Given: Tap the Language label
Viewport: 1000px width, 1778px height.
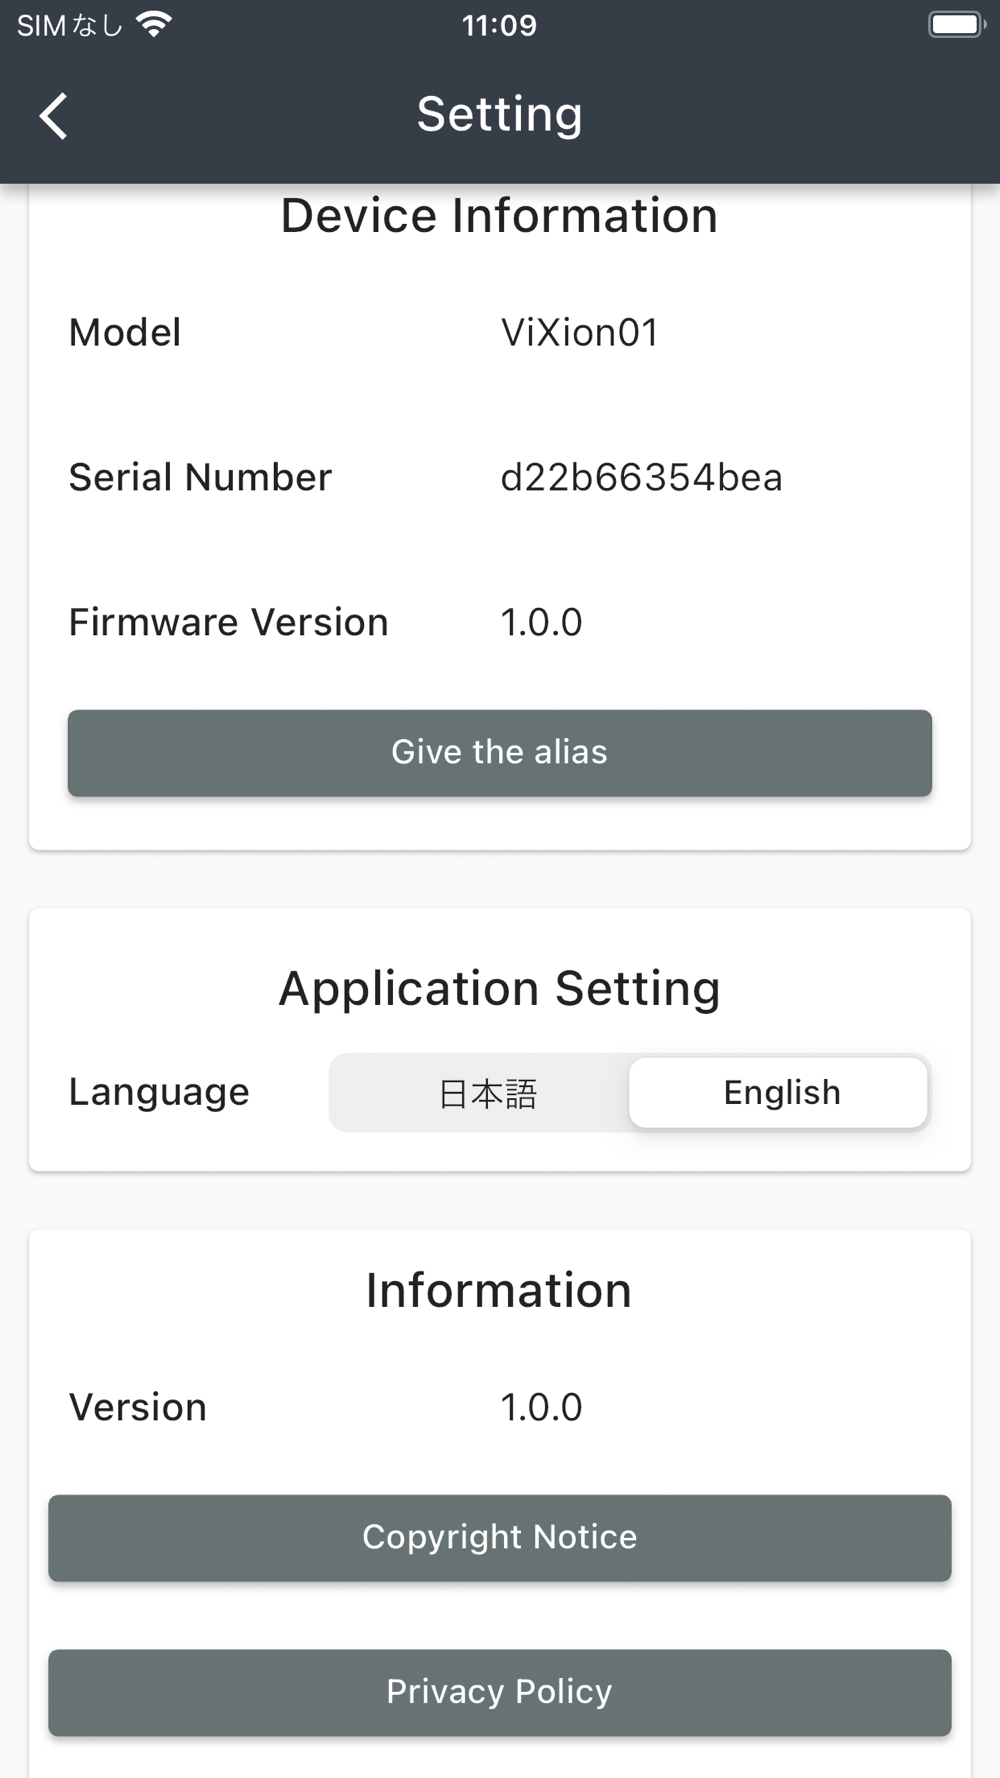Looking at the screenshot, I should click(x=159, y=1092).
